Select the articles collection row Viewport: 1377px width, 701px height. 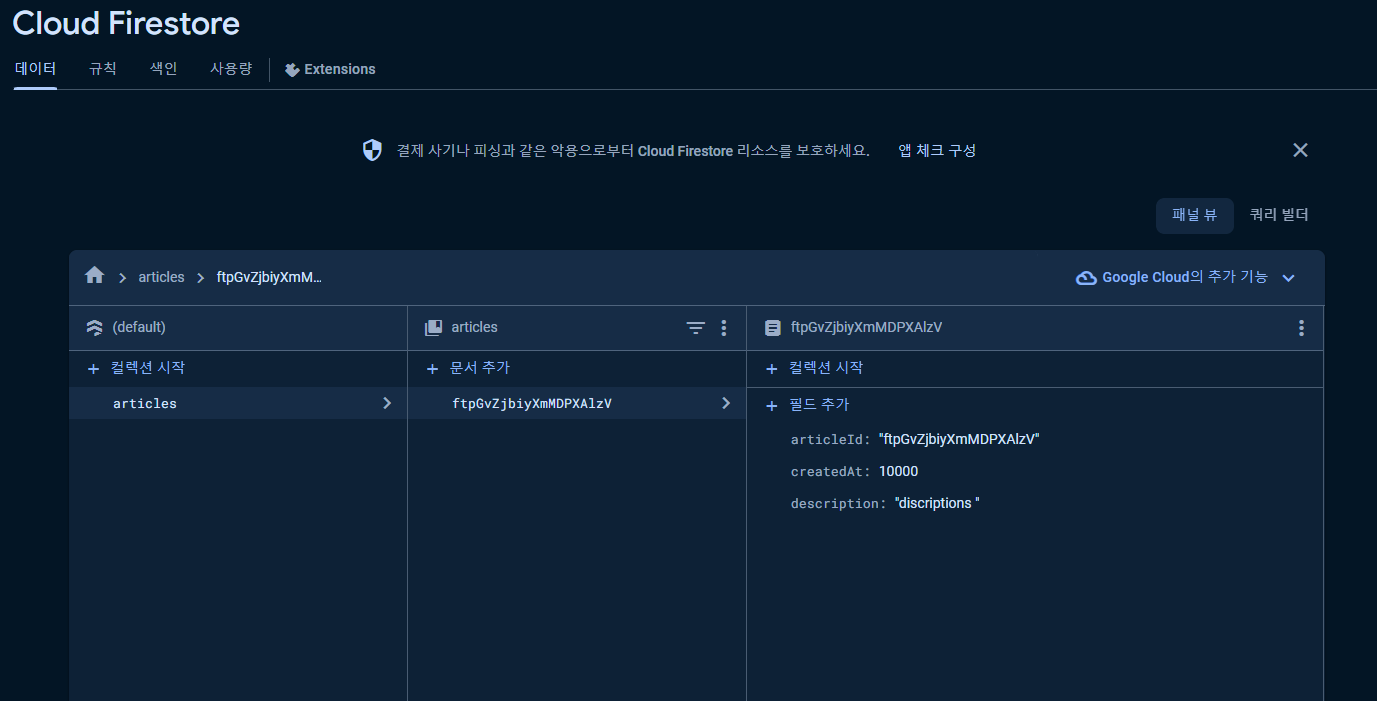point(238,403)
